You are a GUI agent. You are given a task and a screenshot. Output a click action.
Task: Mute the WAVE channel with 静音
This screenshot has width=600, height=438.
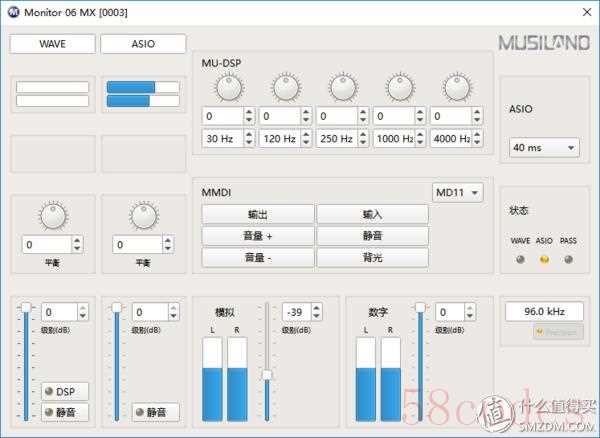click(x=65, y=412)
